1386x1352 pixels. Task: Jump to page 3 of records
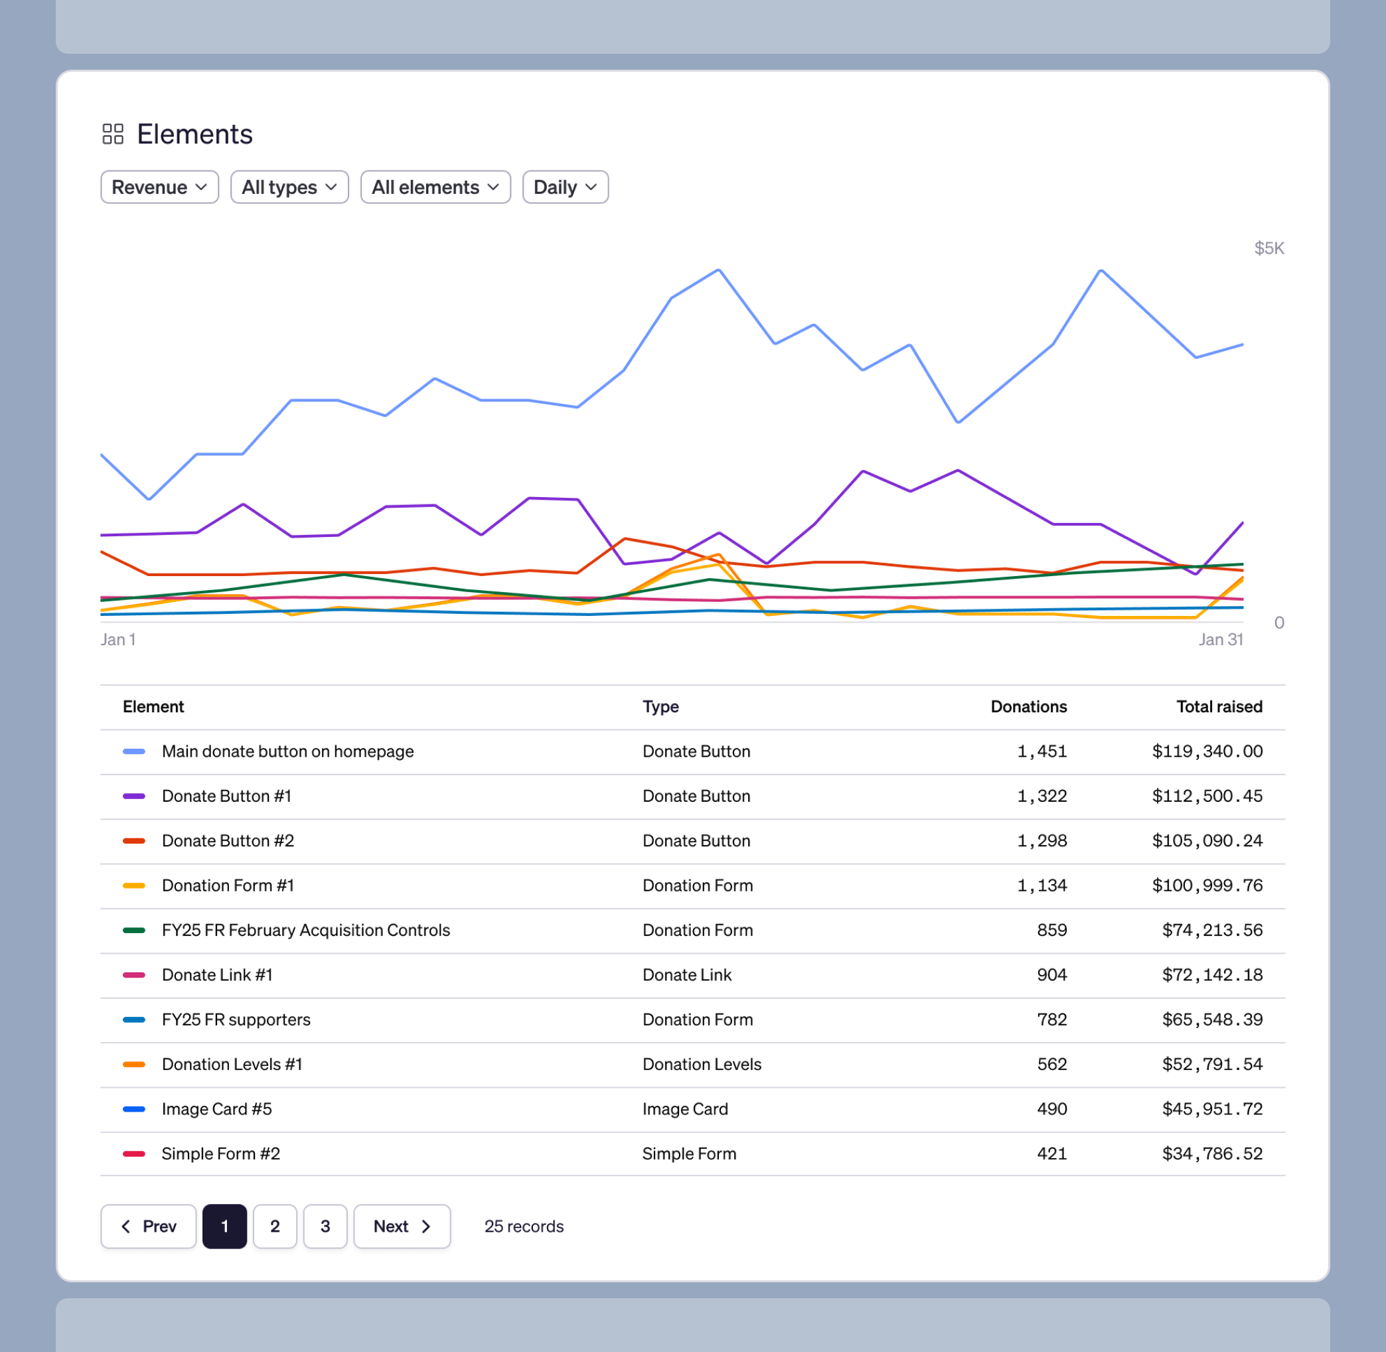(325, 1226)
